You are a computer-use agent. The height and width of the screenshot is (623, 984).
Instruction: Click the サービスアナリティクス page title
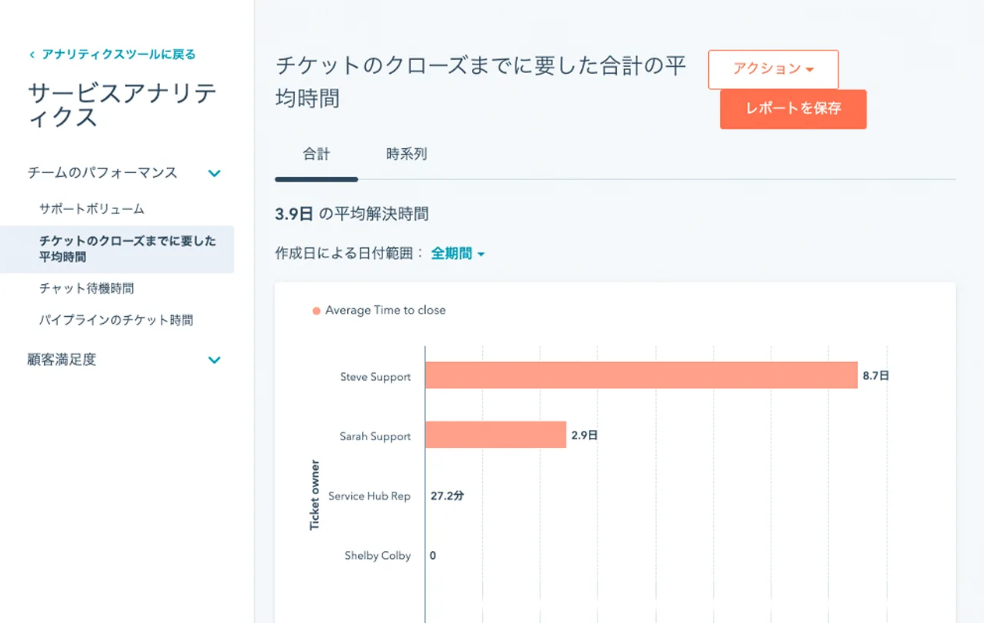(122, 105)
